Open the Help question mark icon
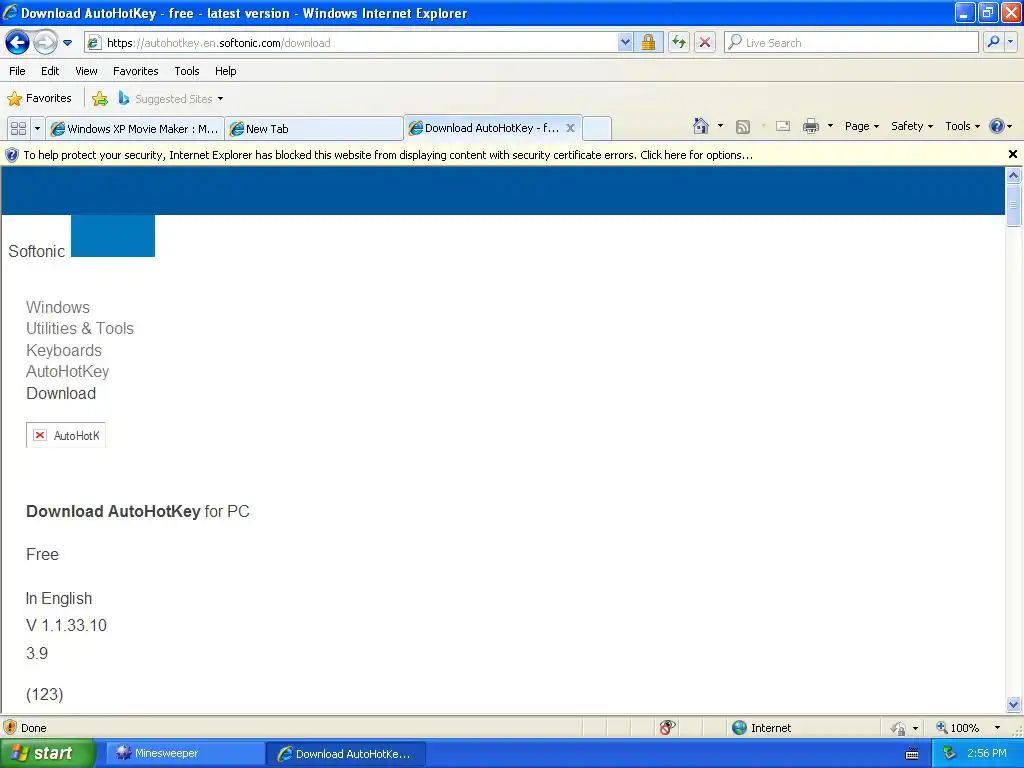This screenshot has width=1024, height=768. (x=1000, y=126)
